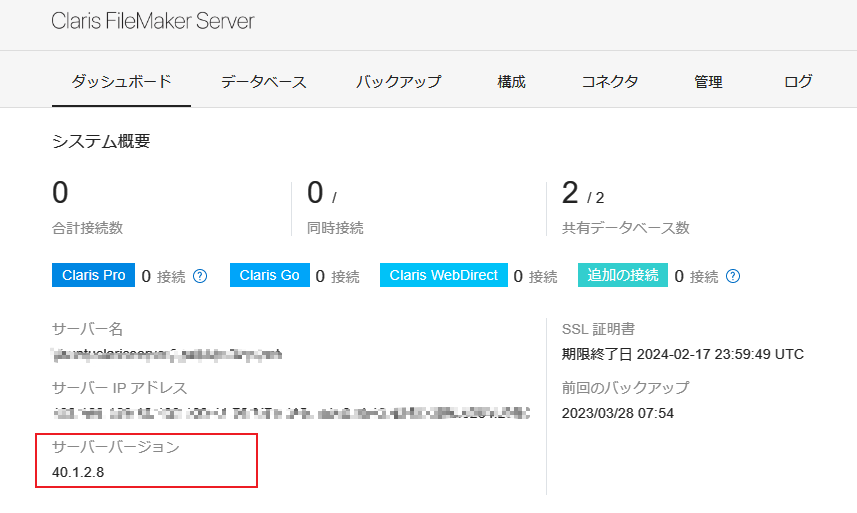Click the SSL certificate expiration date
The height and width of the screenshot is (513, 857).
[x=683, y=354]
